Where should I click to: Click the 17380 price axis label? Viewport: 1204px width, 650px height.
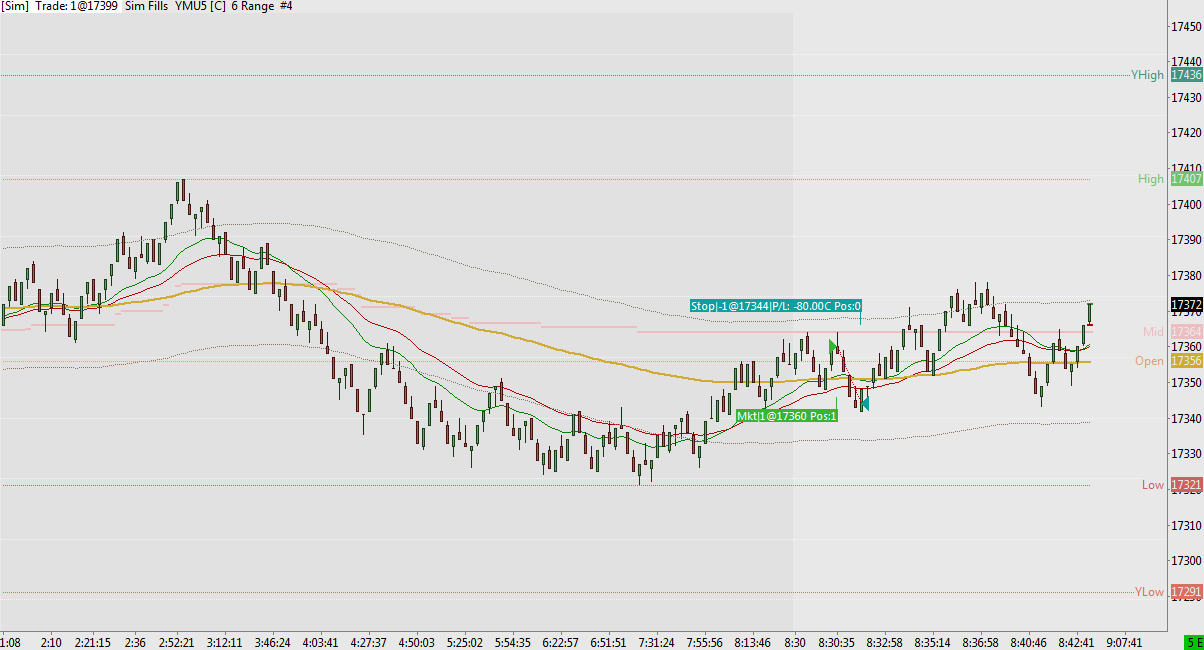1186,276
